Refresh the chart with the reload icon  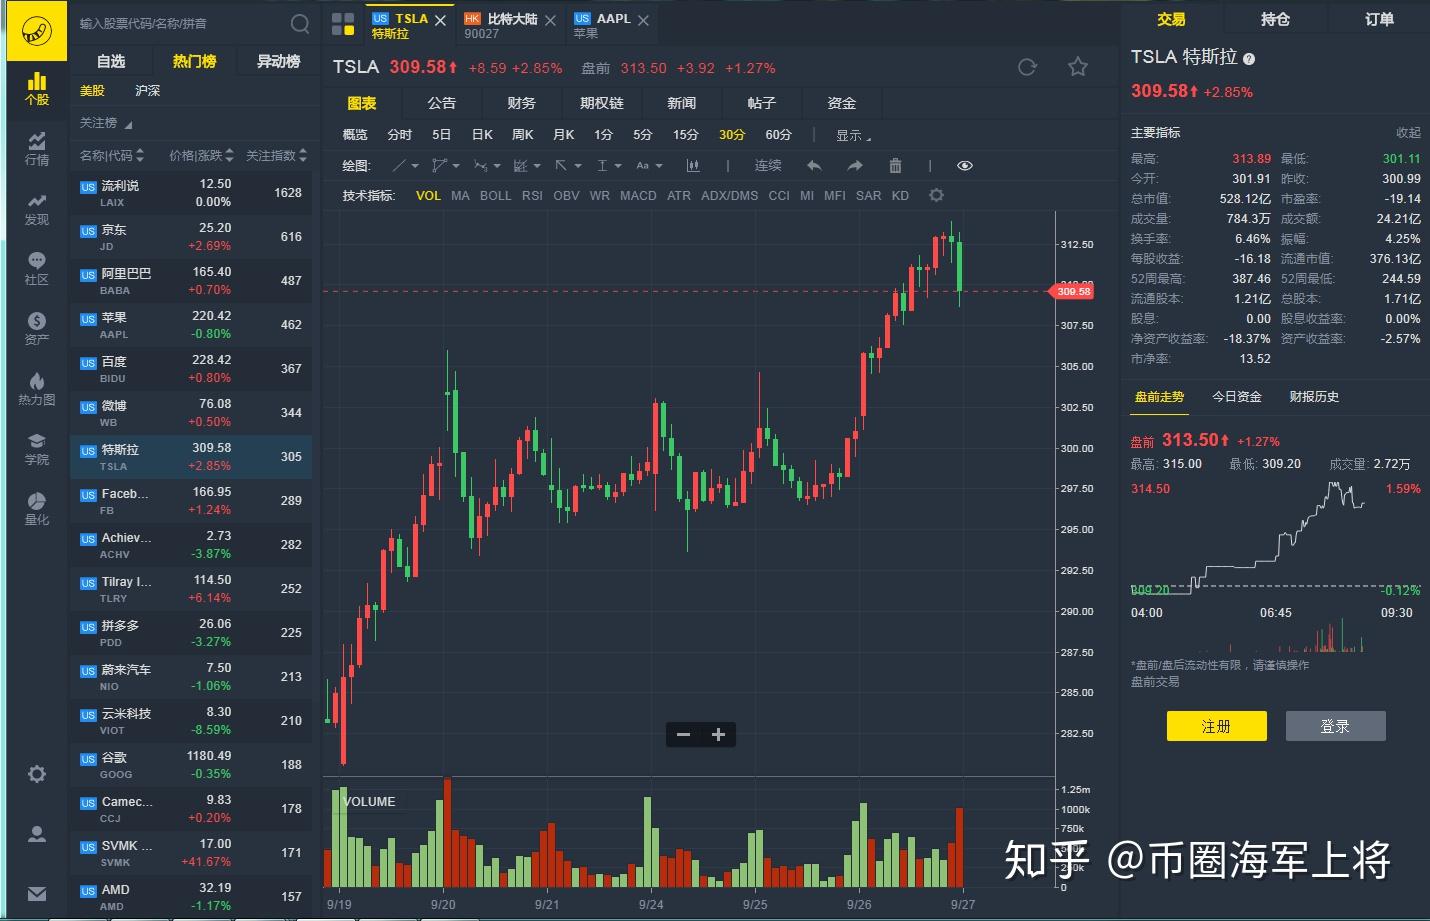click(x=1027, y=67)
